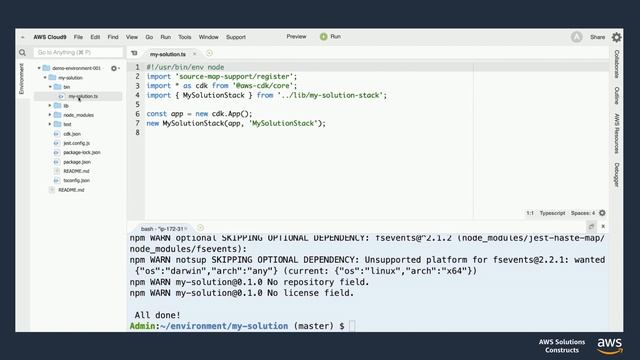
Task: Open the Support menu
Action: click(x=236, y=37)
